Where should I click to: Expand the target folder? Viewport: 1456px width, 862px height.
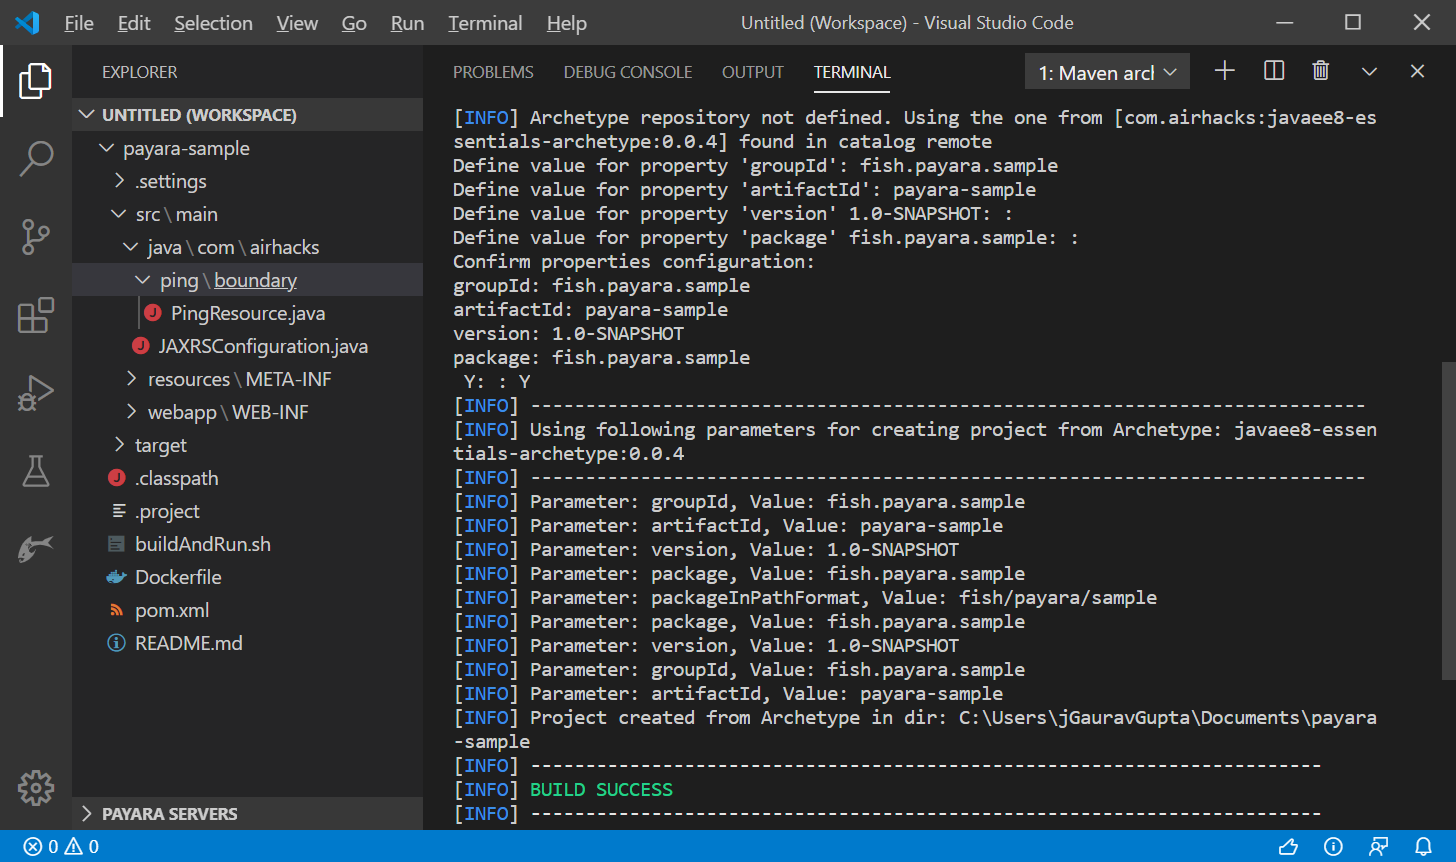(160, 445)
